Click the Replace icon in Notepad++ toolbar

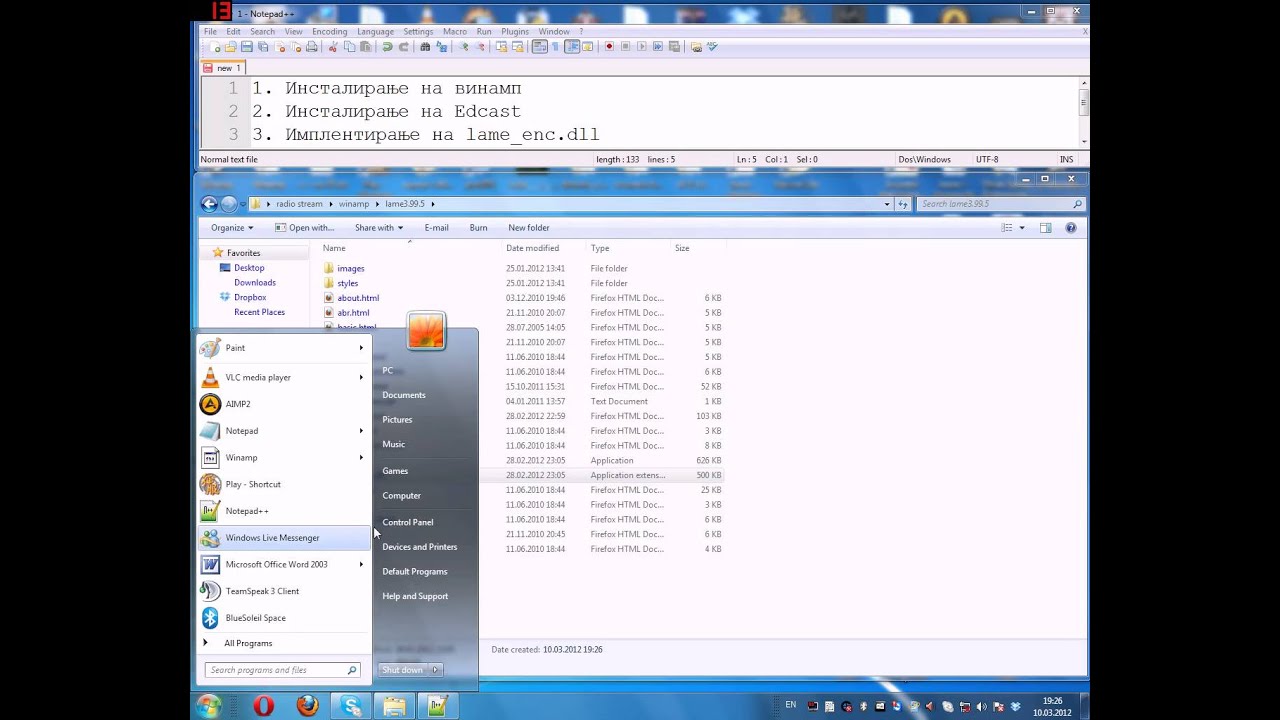pos(441,47)
